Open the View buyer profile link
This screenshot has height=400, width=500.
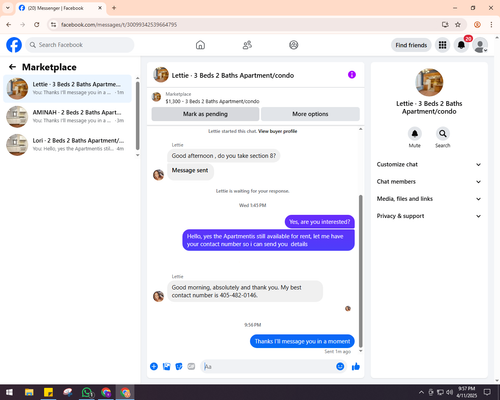[278, 131]
